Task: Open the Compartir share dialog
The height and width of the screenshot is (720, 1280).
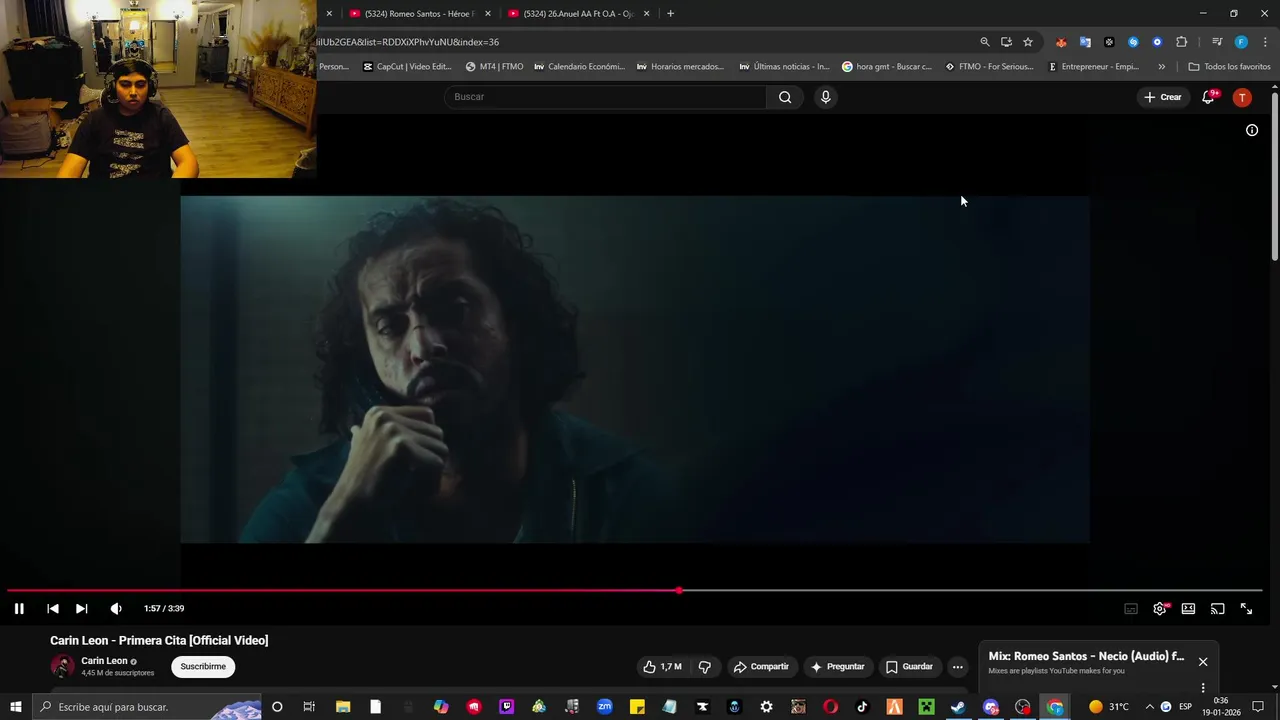Action: (761, 667)
